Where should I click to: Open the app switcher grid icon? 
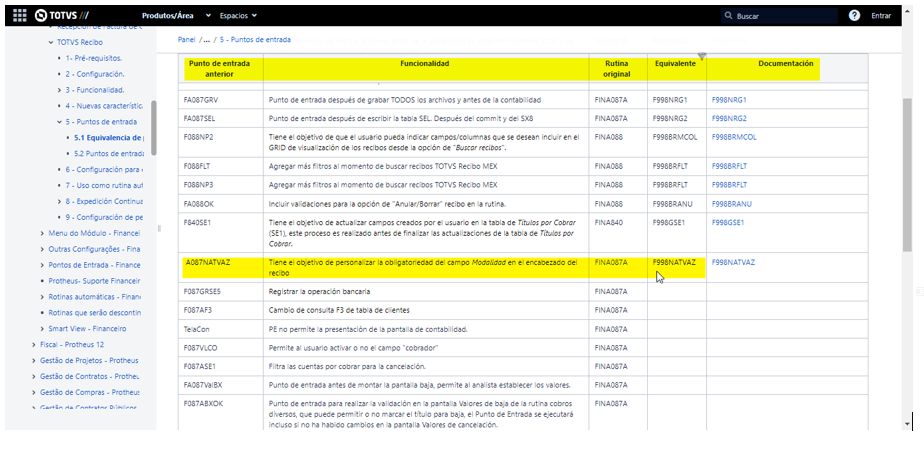click(19, 15)
